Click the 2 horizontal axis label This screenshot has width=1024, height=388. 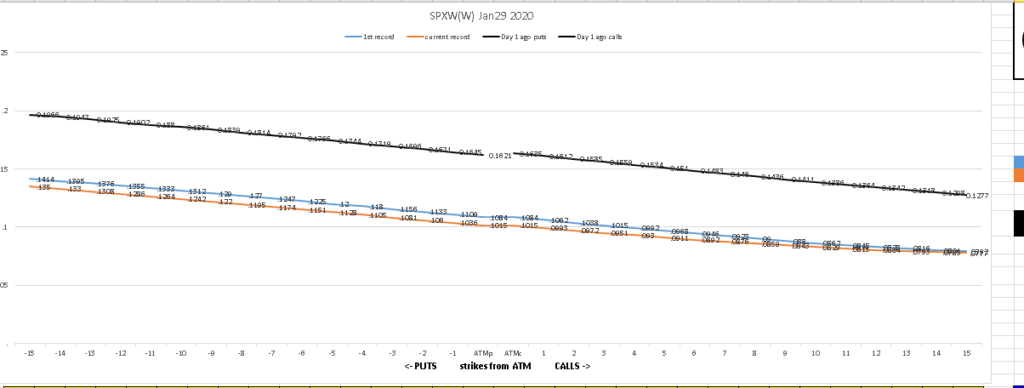click(x=574, y=353)
